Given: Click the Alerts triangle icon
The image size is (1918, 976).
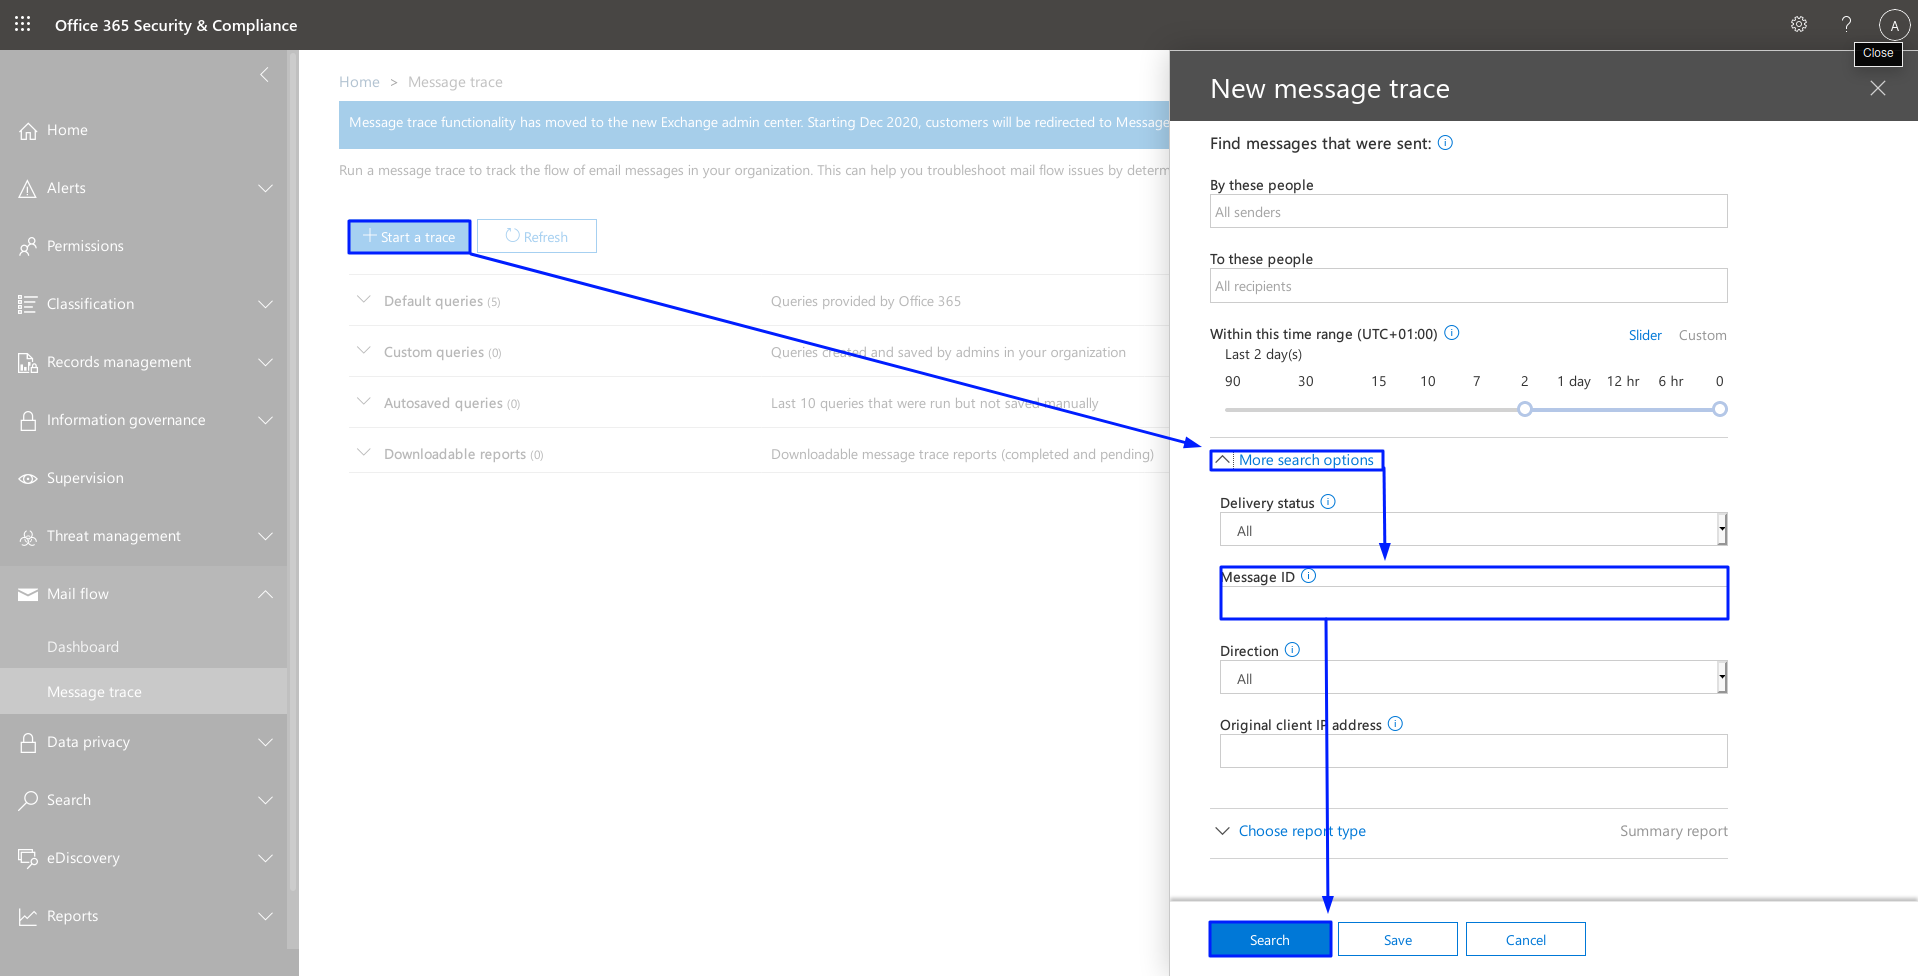Looking at the screenshot, I should tap(28, 189).
